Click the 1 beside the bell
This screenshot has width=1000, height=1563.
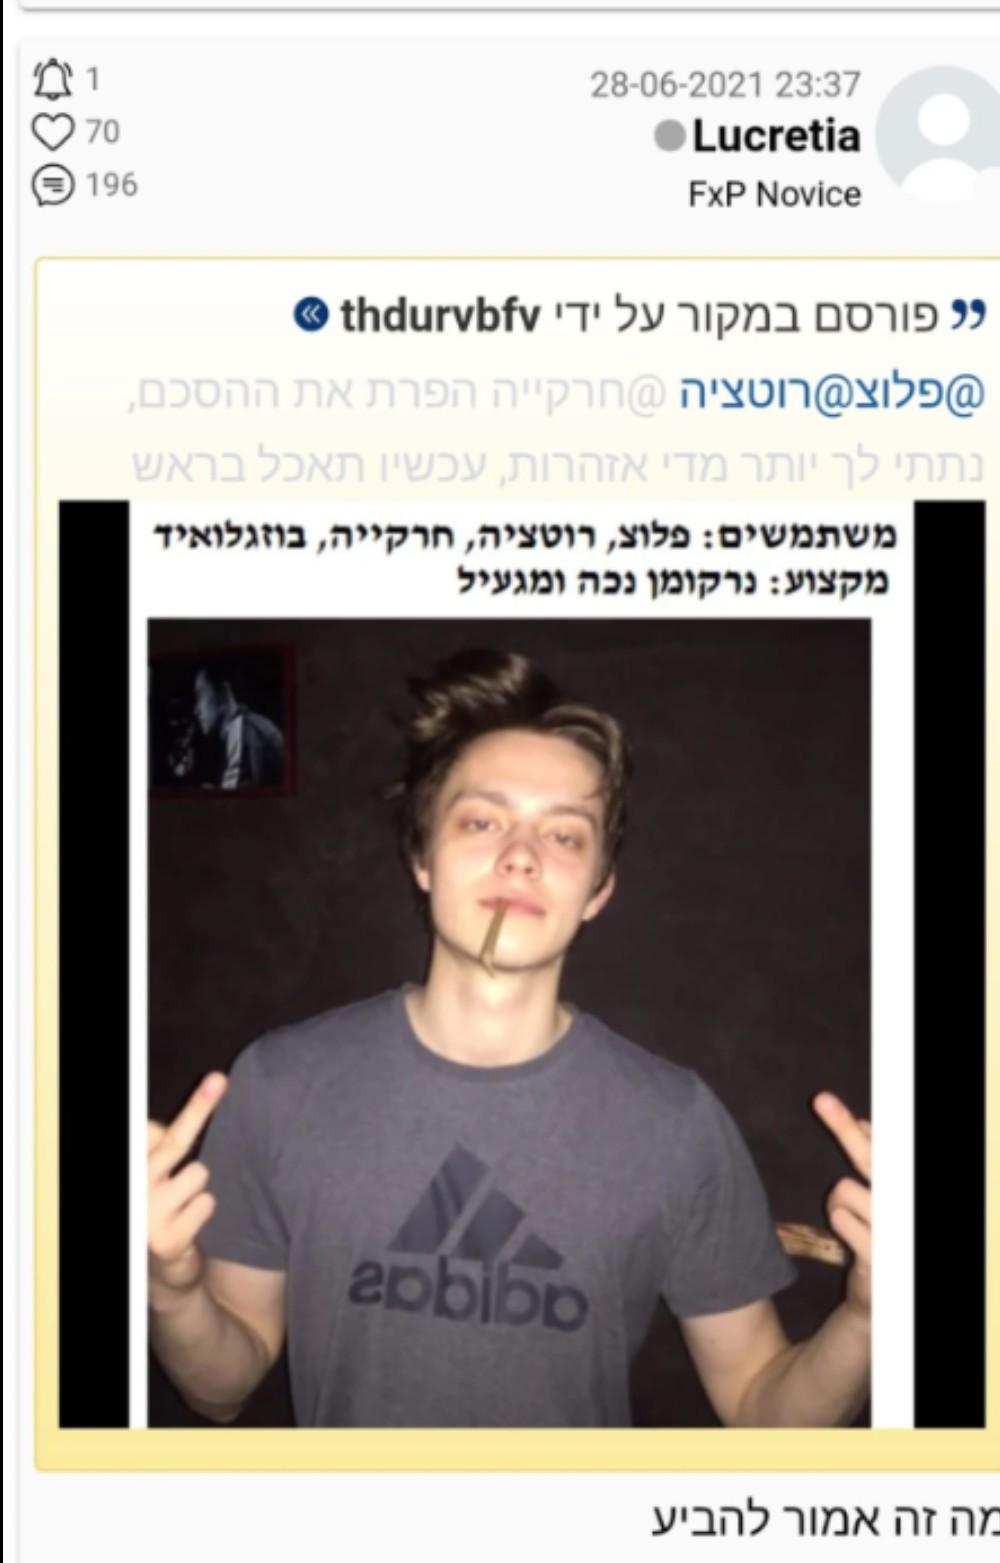92,79
